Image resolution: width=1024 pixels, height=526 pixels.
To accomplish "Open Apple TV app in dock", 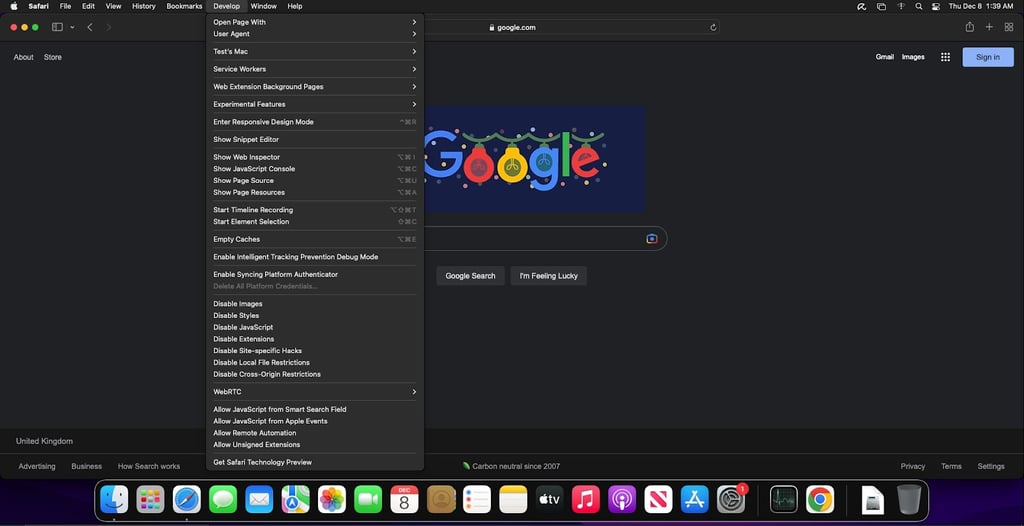I will [x=549, y=500].
